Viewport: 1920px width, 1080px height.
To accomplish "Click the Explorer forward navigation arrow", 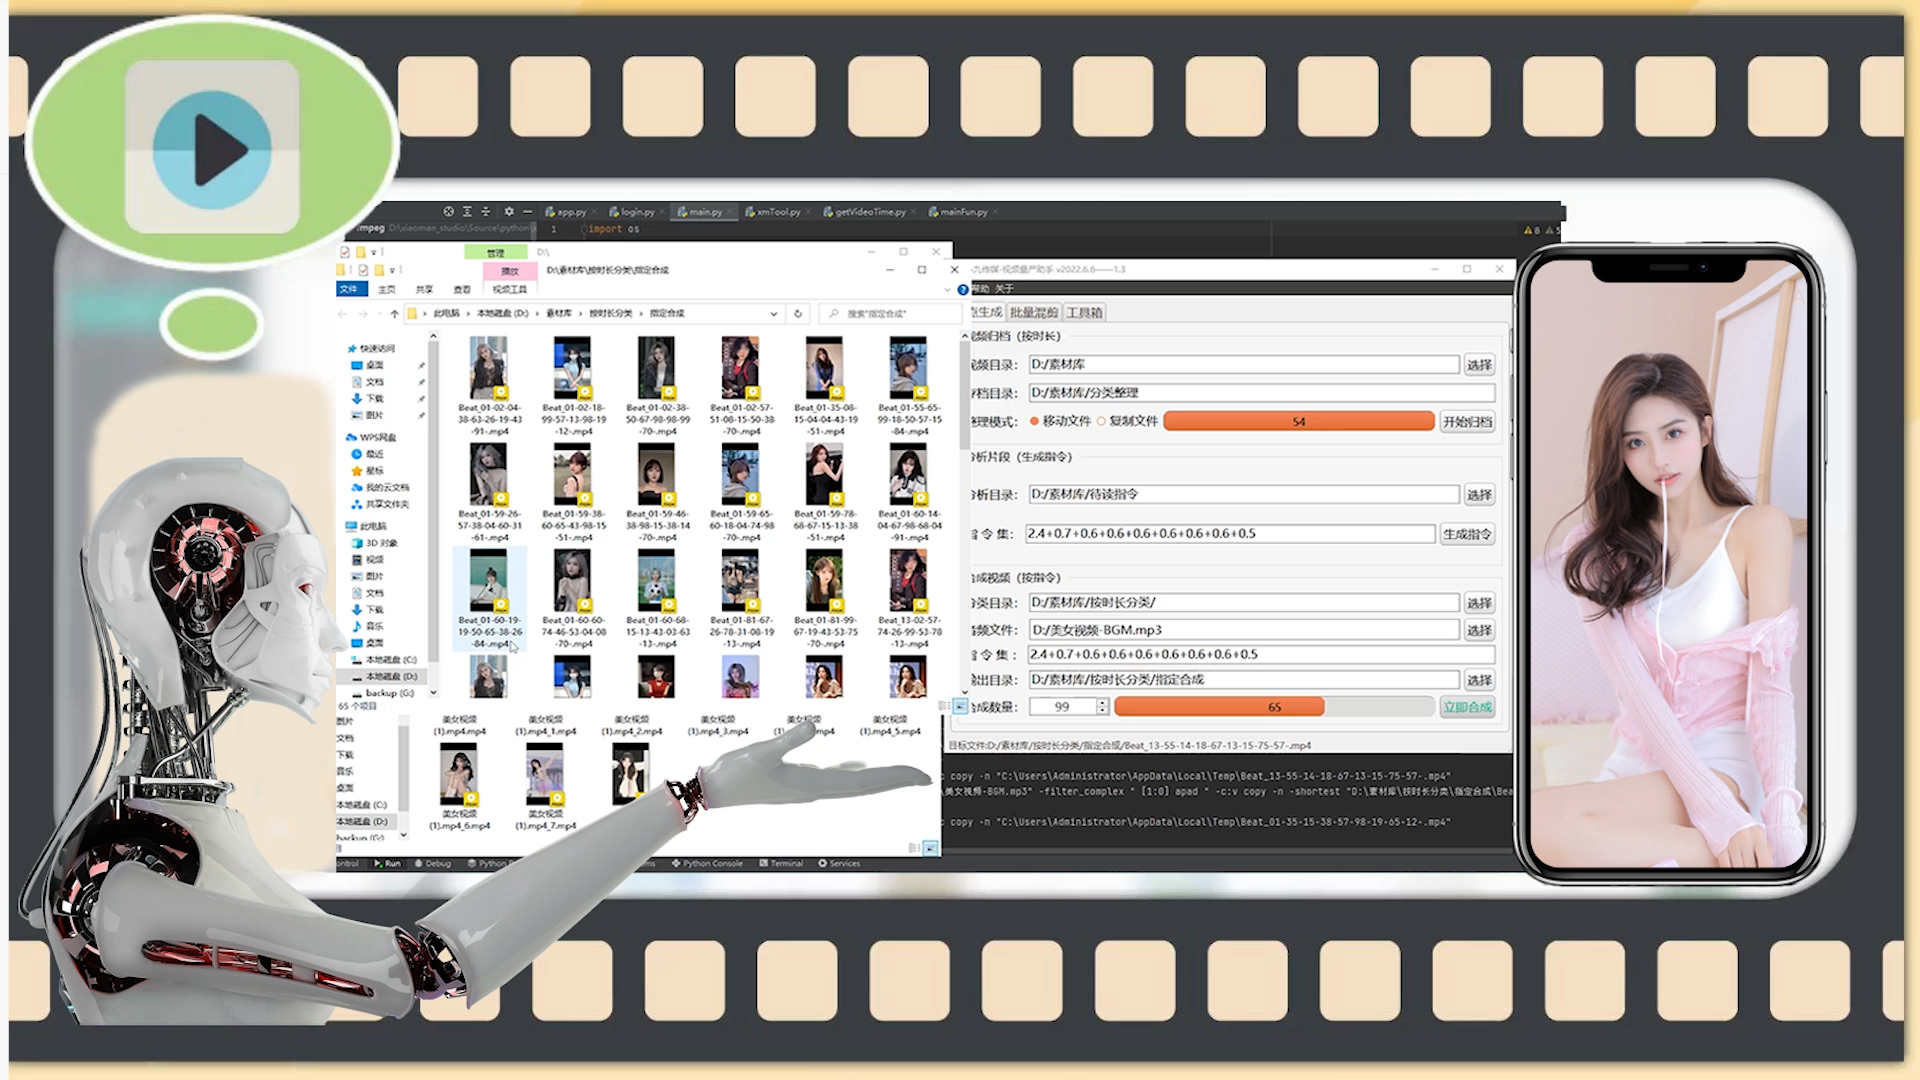I will pyautogui.click(x=363, y=314).
